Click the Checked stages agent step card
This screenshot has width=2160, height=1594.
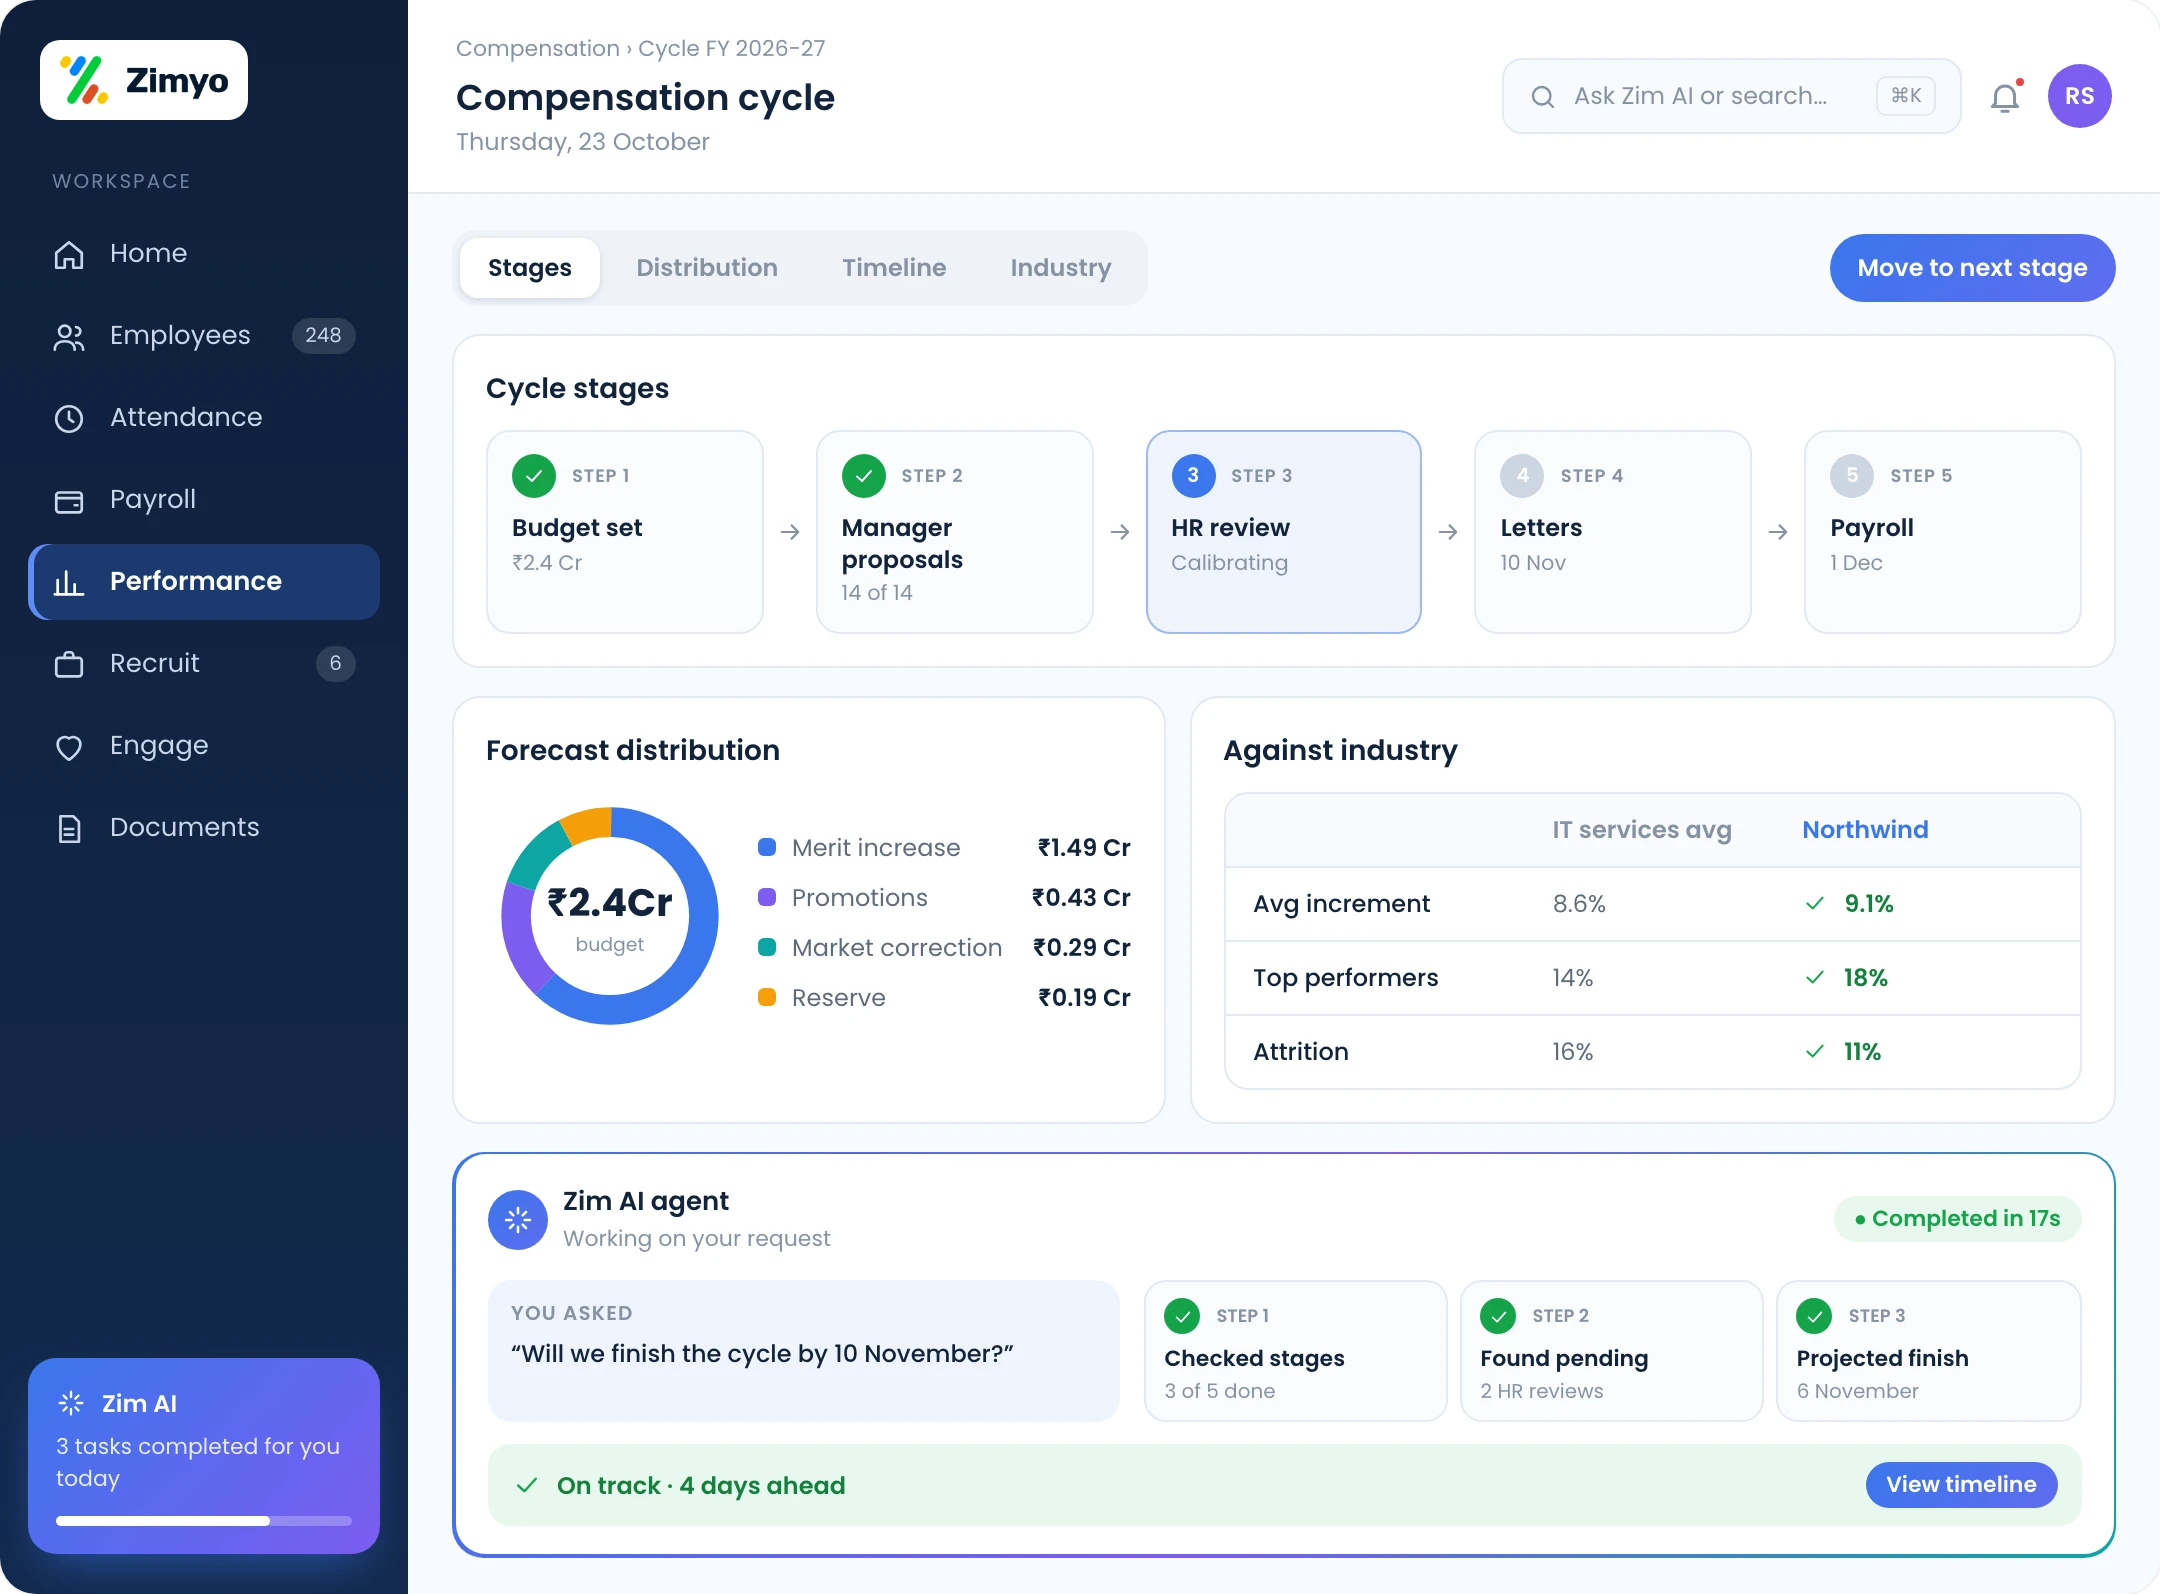pyautogui.click(x=1295, y=1350)
